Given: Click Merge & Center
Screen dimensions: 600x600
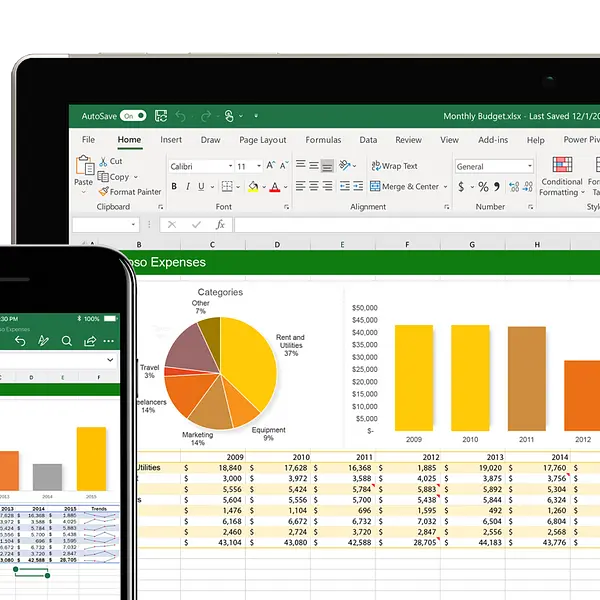Looking at the screenshot, I should 404,186.
